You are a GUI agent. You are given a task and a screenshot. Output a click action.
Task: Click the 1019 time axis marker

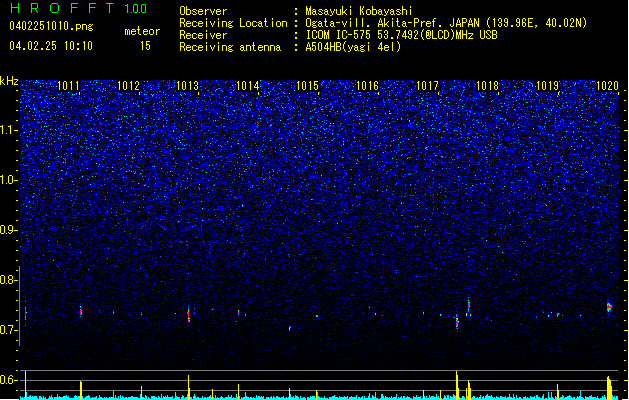547,86
